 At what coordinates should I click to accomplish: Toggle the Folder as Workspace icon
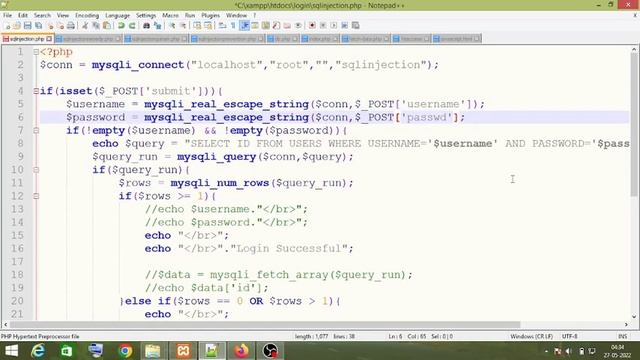(x=287, y=26)
